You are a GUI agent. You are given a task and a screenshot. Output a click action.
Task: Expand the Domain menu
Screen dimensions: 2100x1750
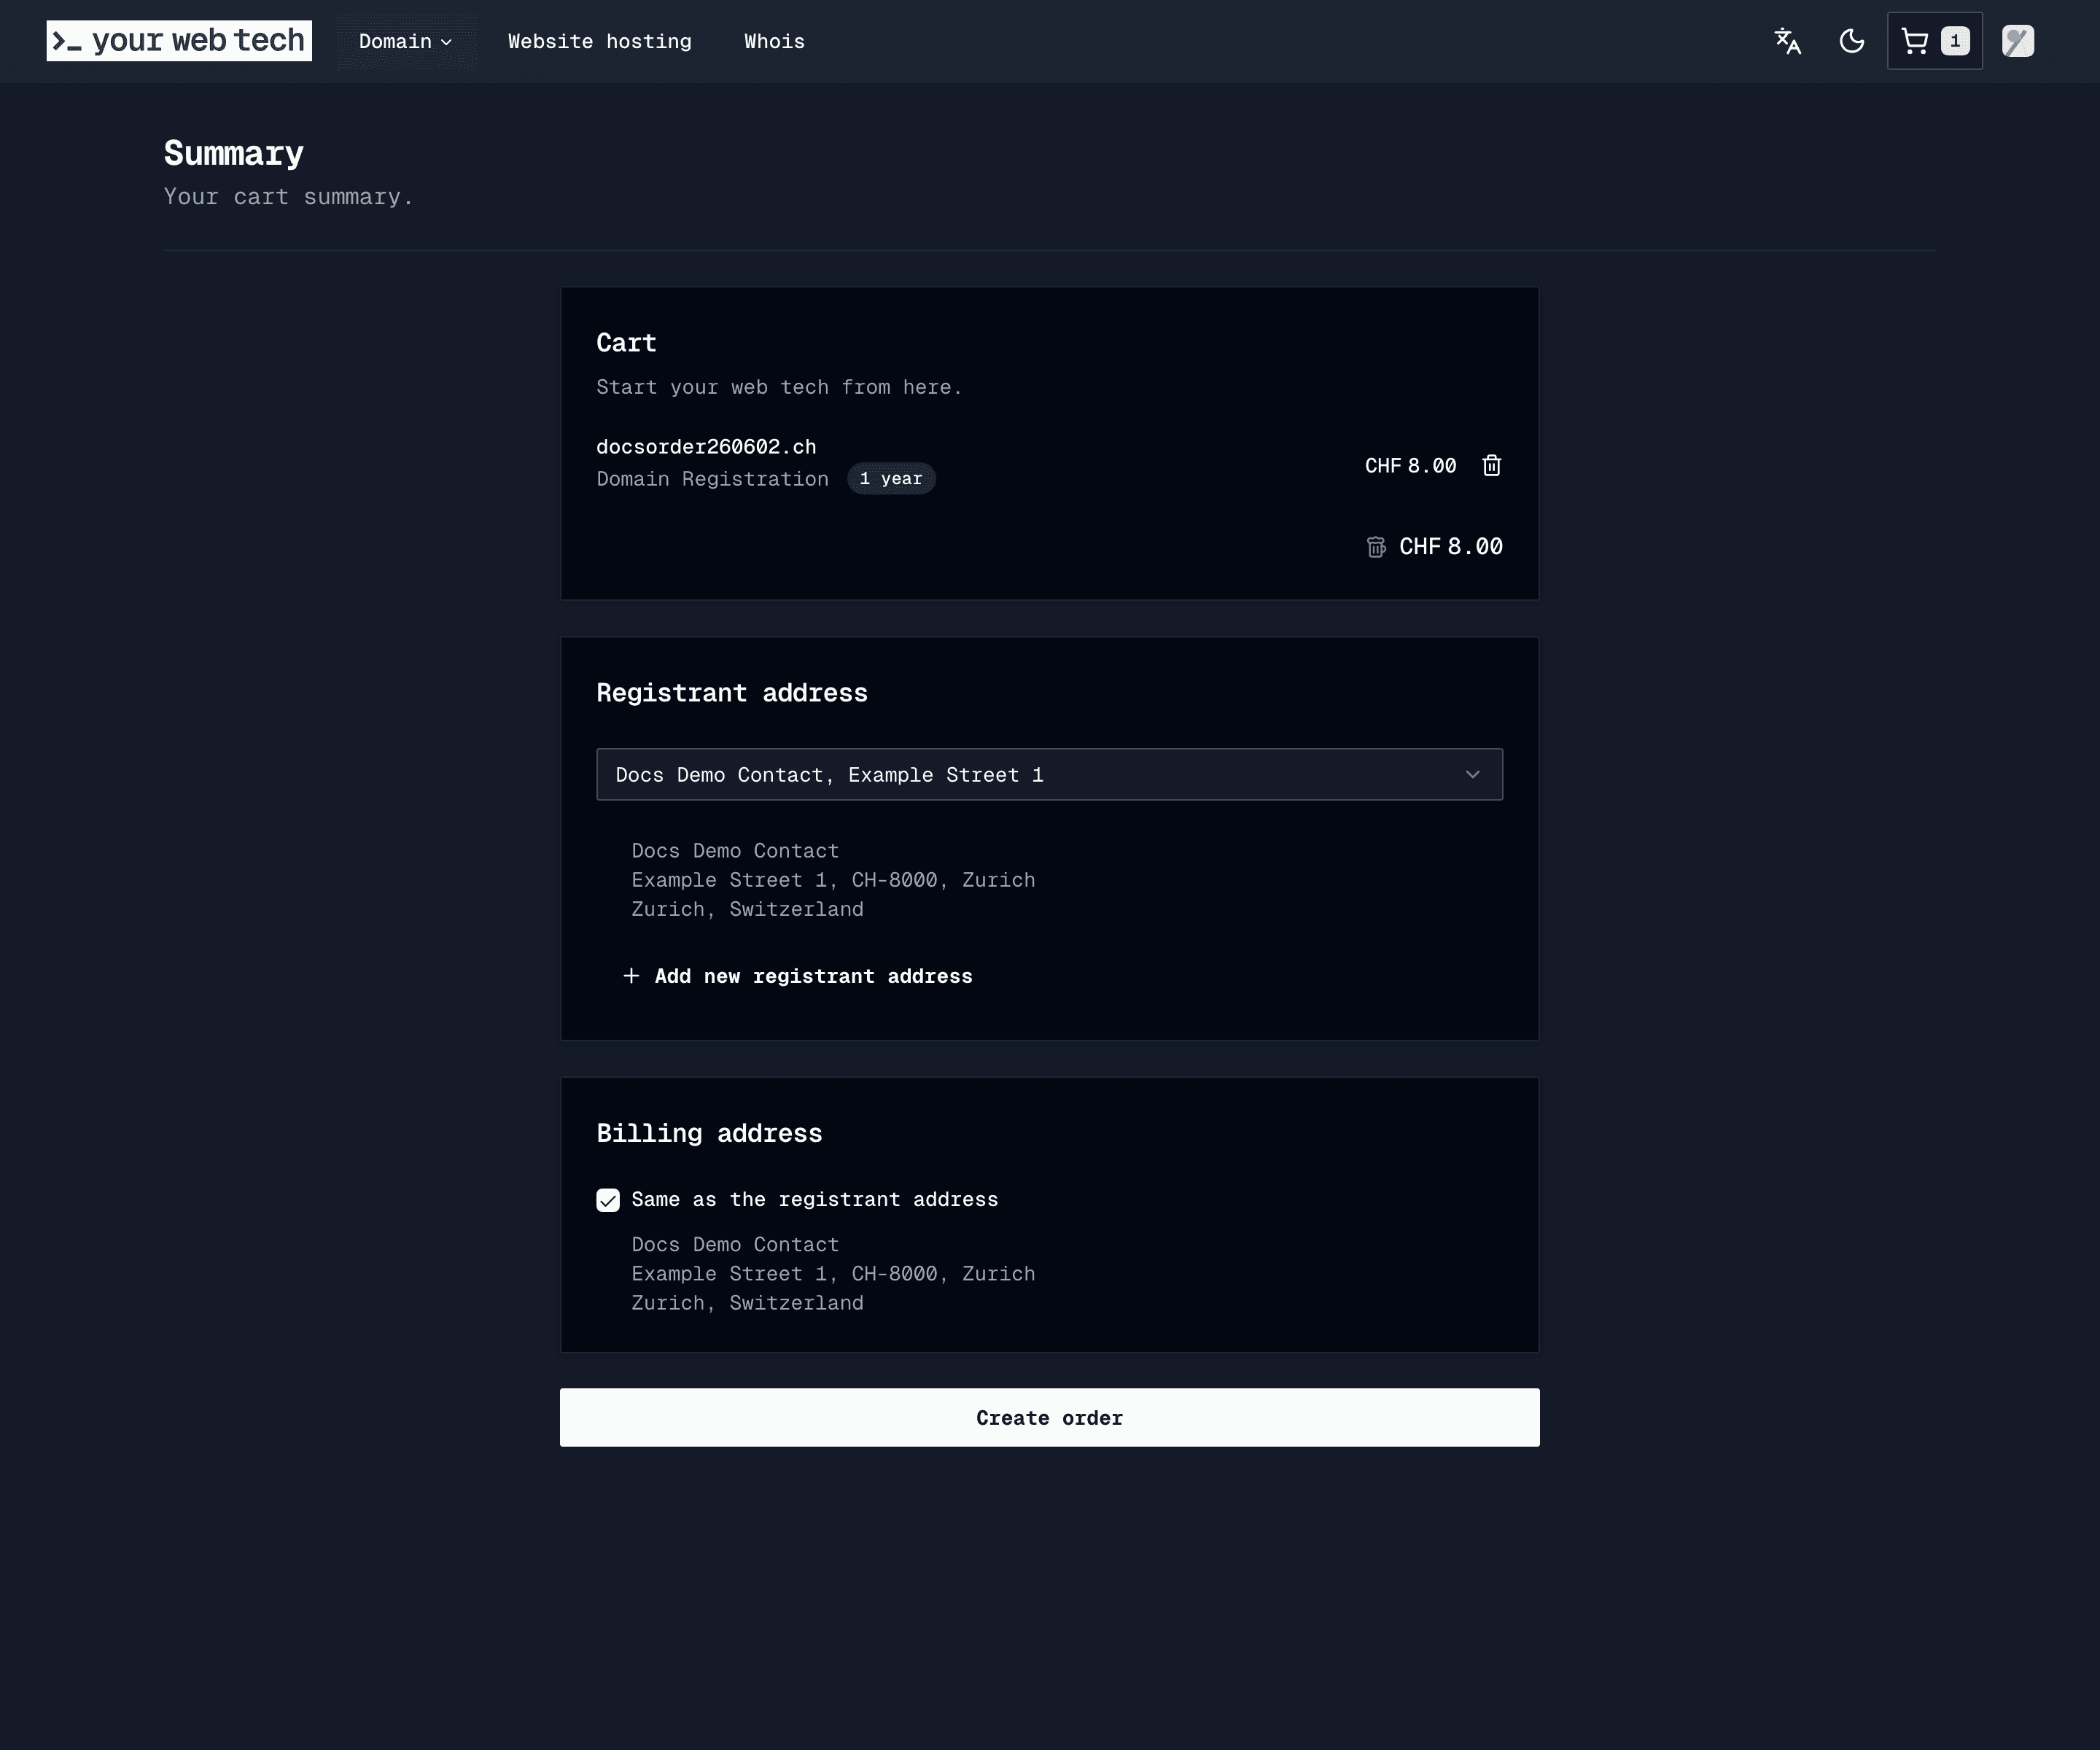click(x=405, y=41)
